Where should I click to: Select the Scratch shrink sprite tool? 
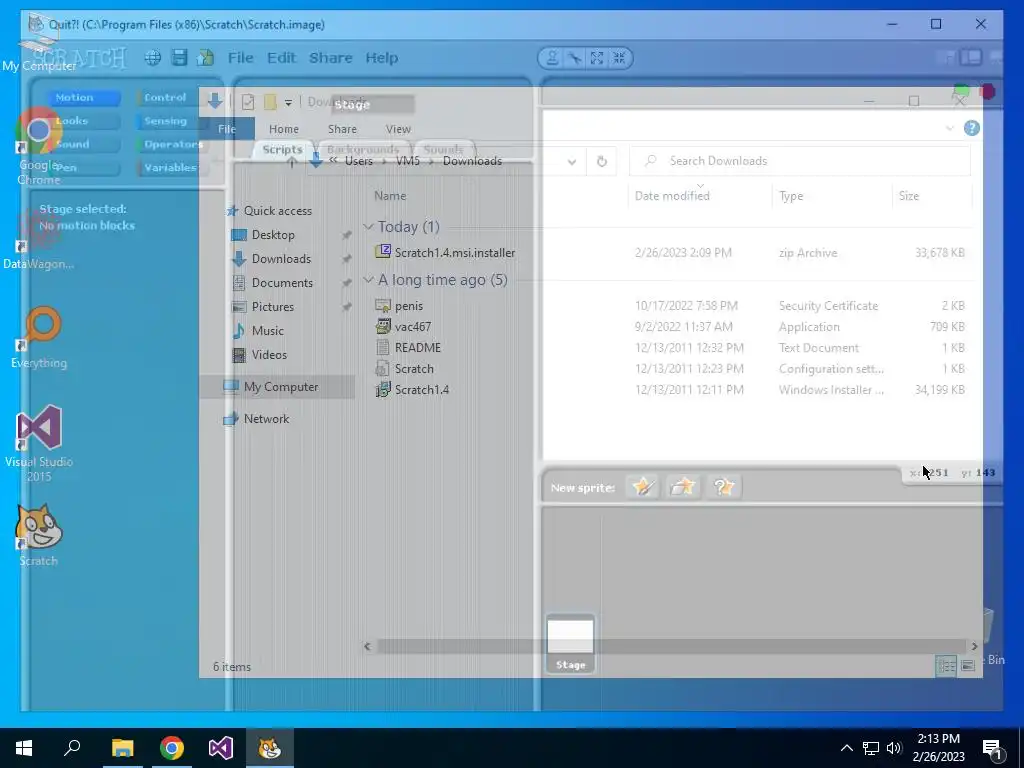click(619, 58)
